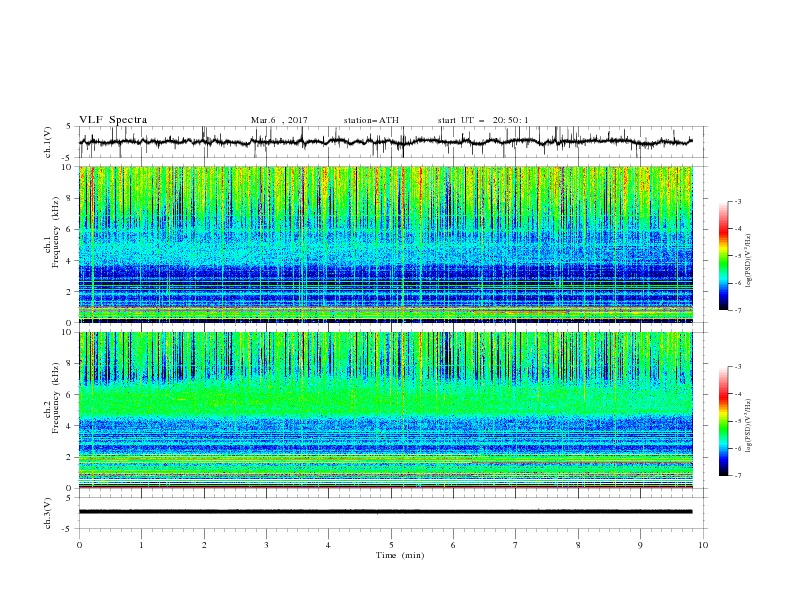Click the "-7" tick on ch.2 colorbar
Screen dimensions: 792x612
coord(738,476)
